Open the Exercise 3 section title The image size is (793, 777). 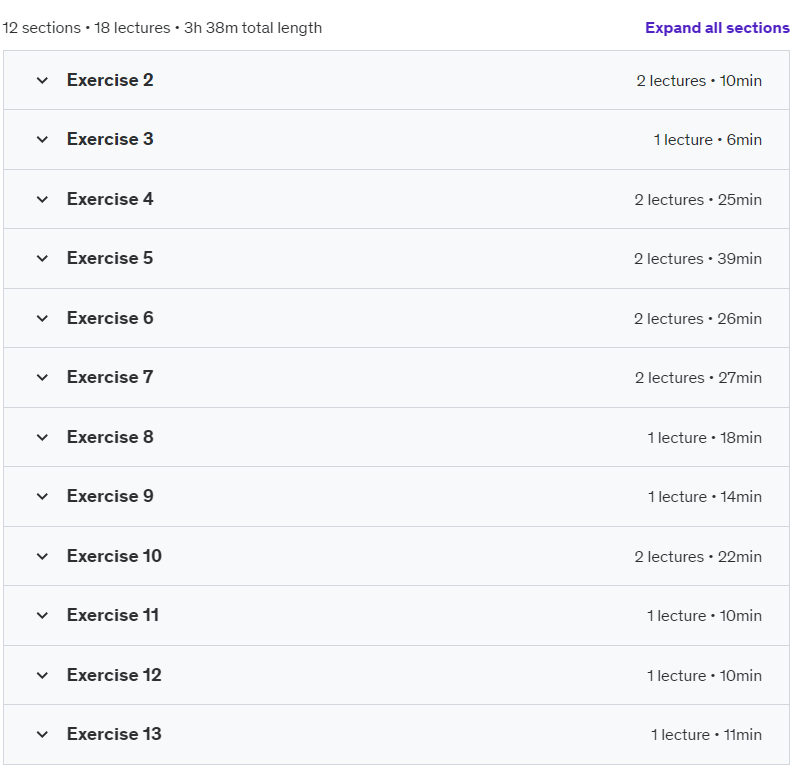pyautogui.click(x=110, y=139)
